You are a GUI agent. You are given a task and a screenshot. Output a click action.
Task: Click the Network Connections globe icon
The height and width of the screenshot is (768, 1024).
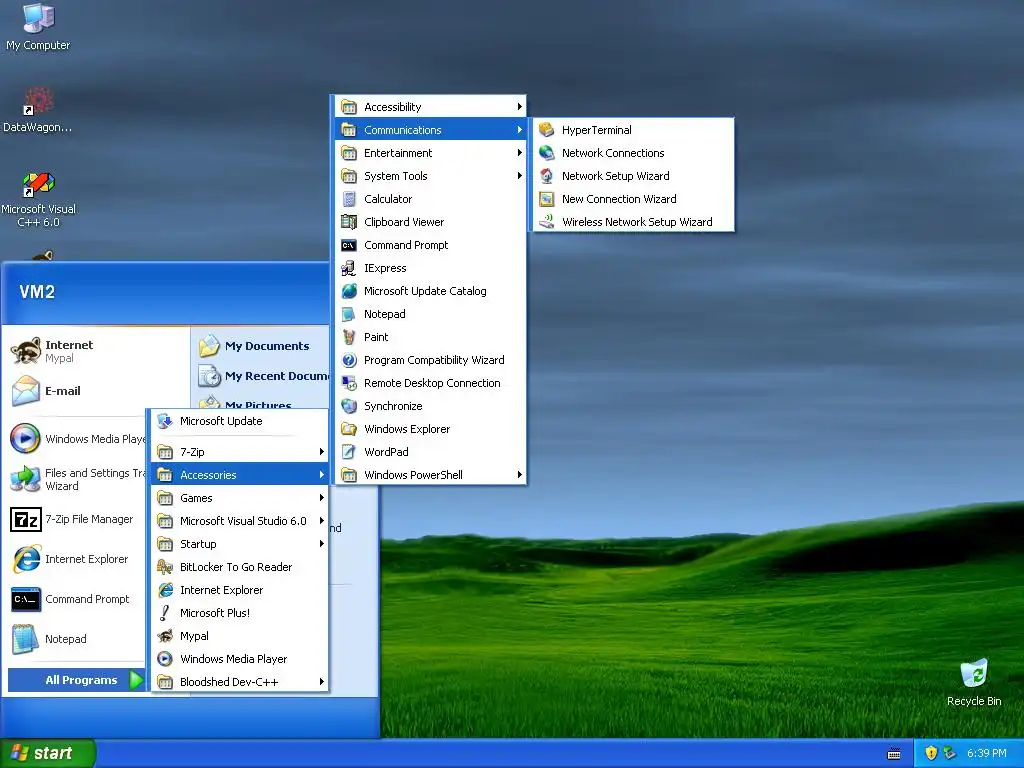tap(546, 153)
